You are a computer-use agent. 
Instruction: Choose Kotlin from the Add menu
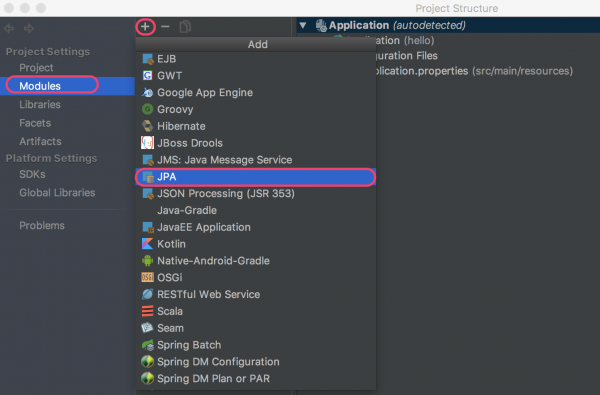[256, 244]
